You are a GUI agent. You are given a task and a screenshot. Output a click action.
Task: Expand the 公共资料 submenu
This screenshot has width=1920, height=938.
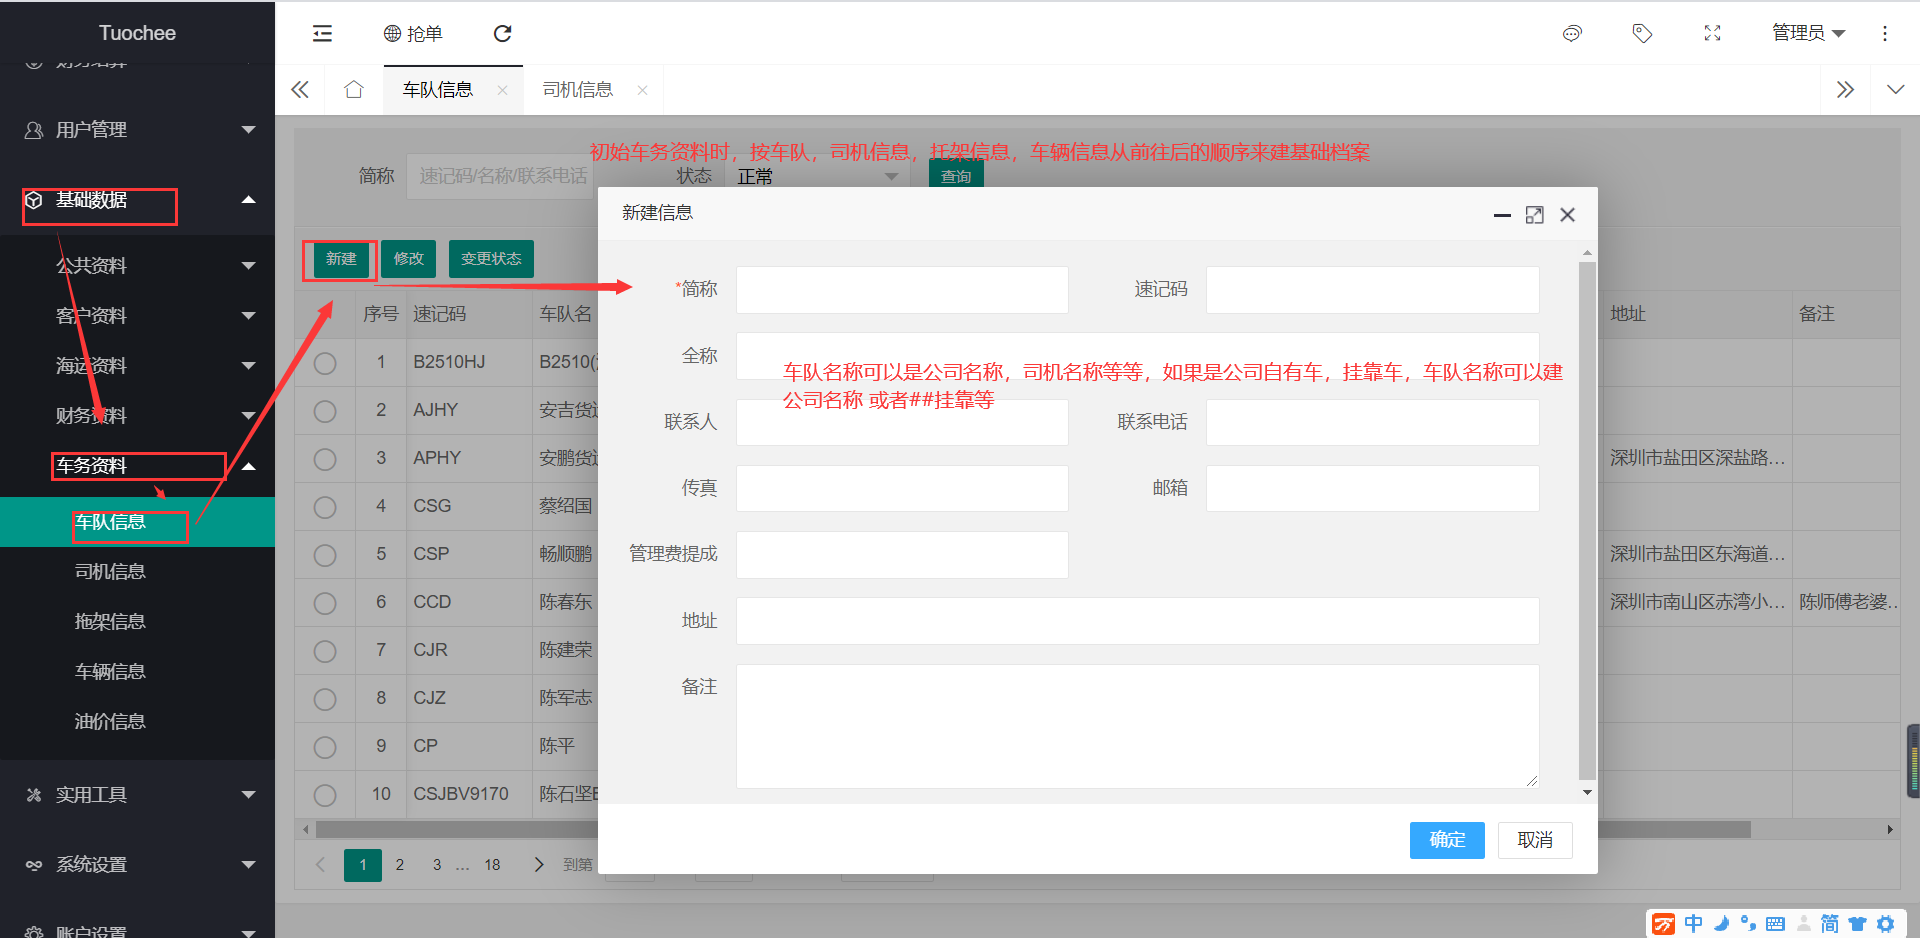[137, 265]
